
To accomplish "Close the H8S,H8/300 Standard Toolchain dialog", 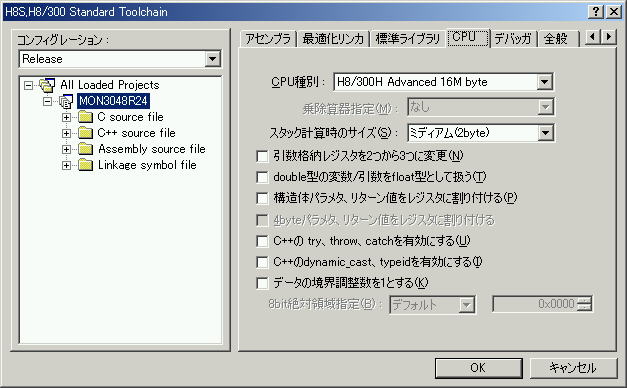I will (x=614, y=12).
